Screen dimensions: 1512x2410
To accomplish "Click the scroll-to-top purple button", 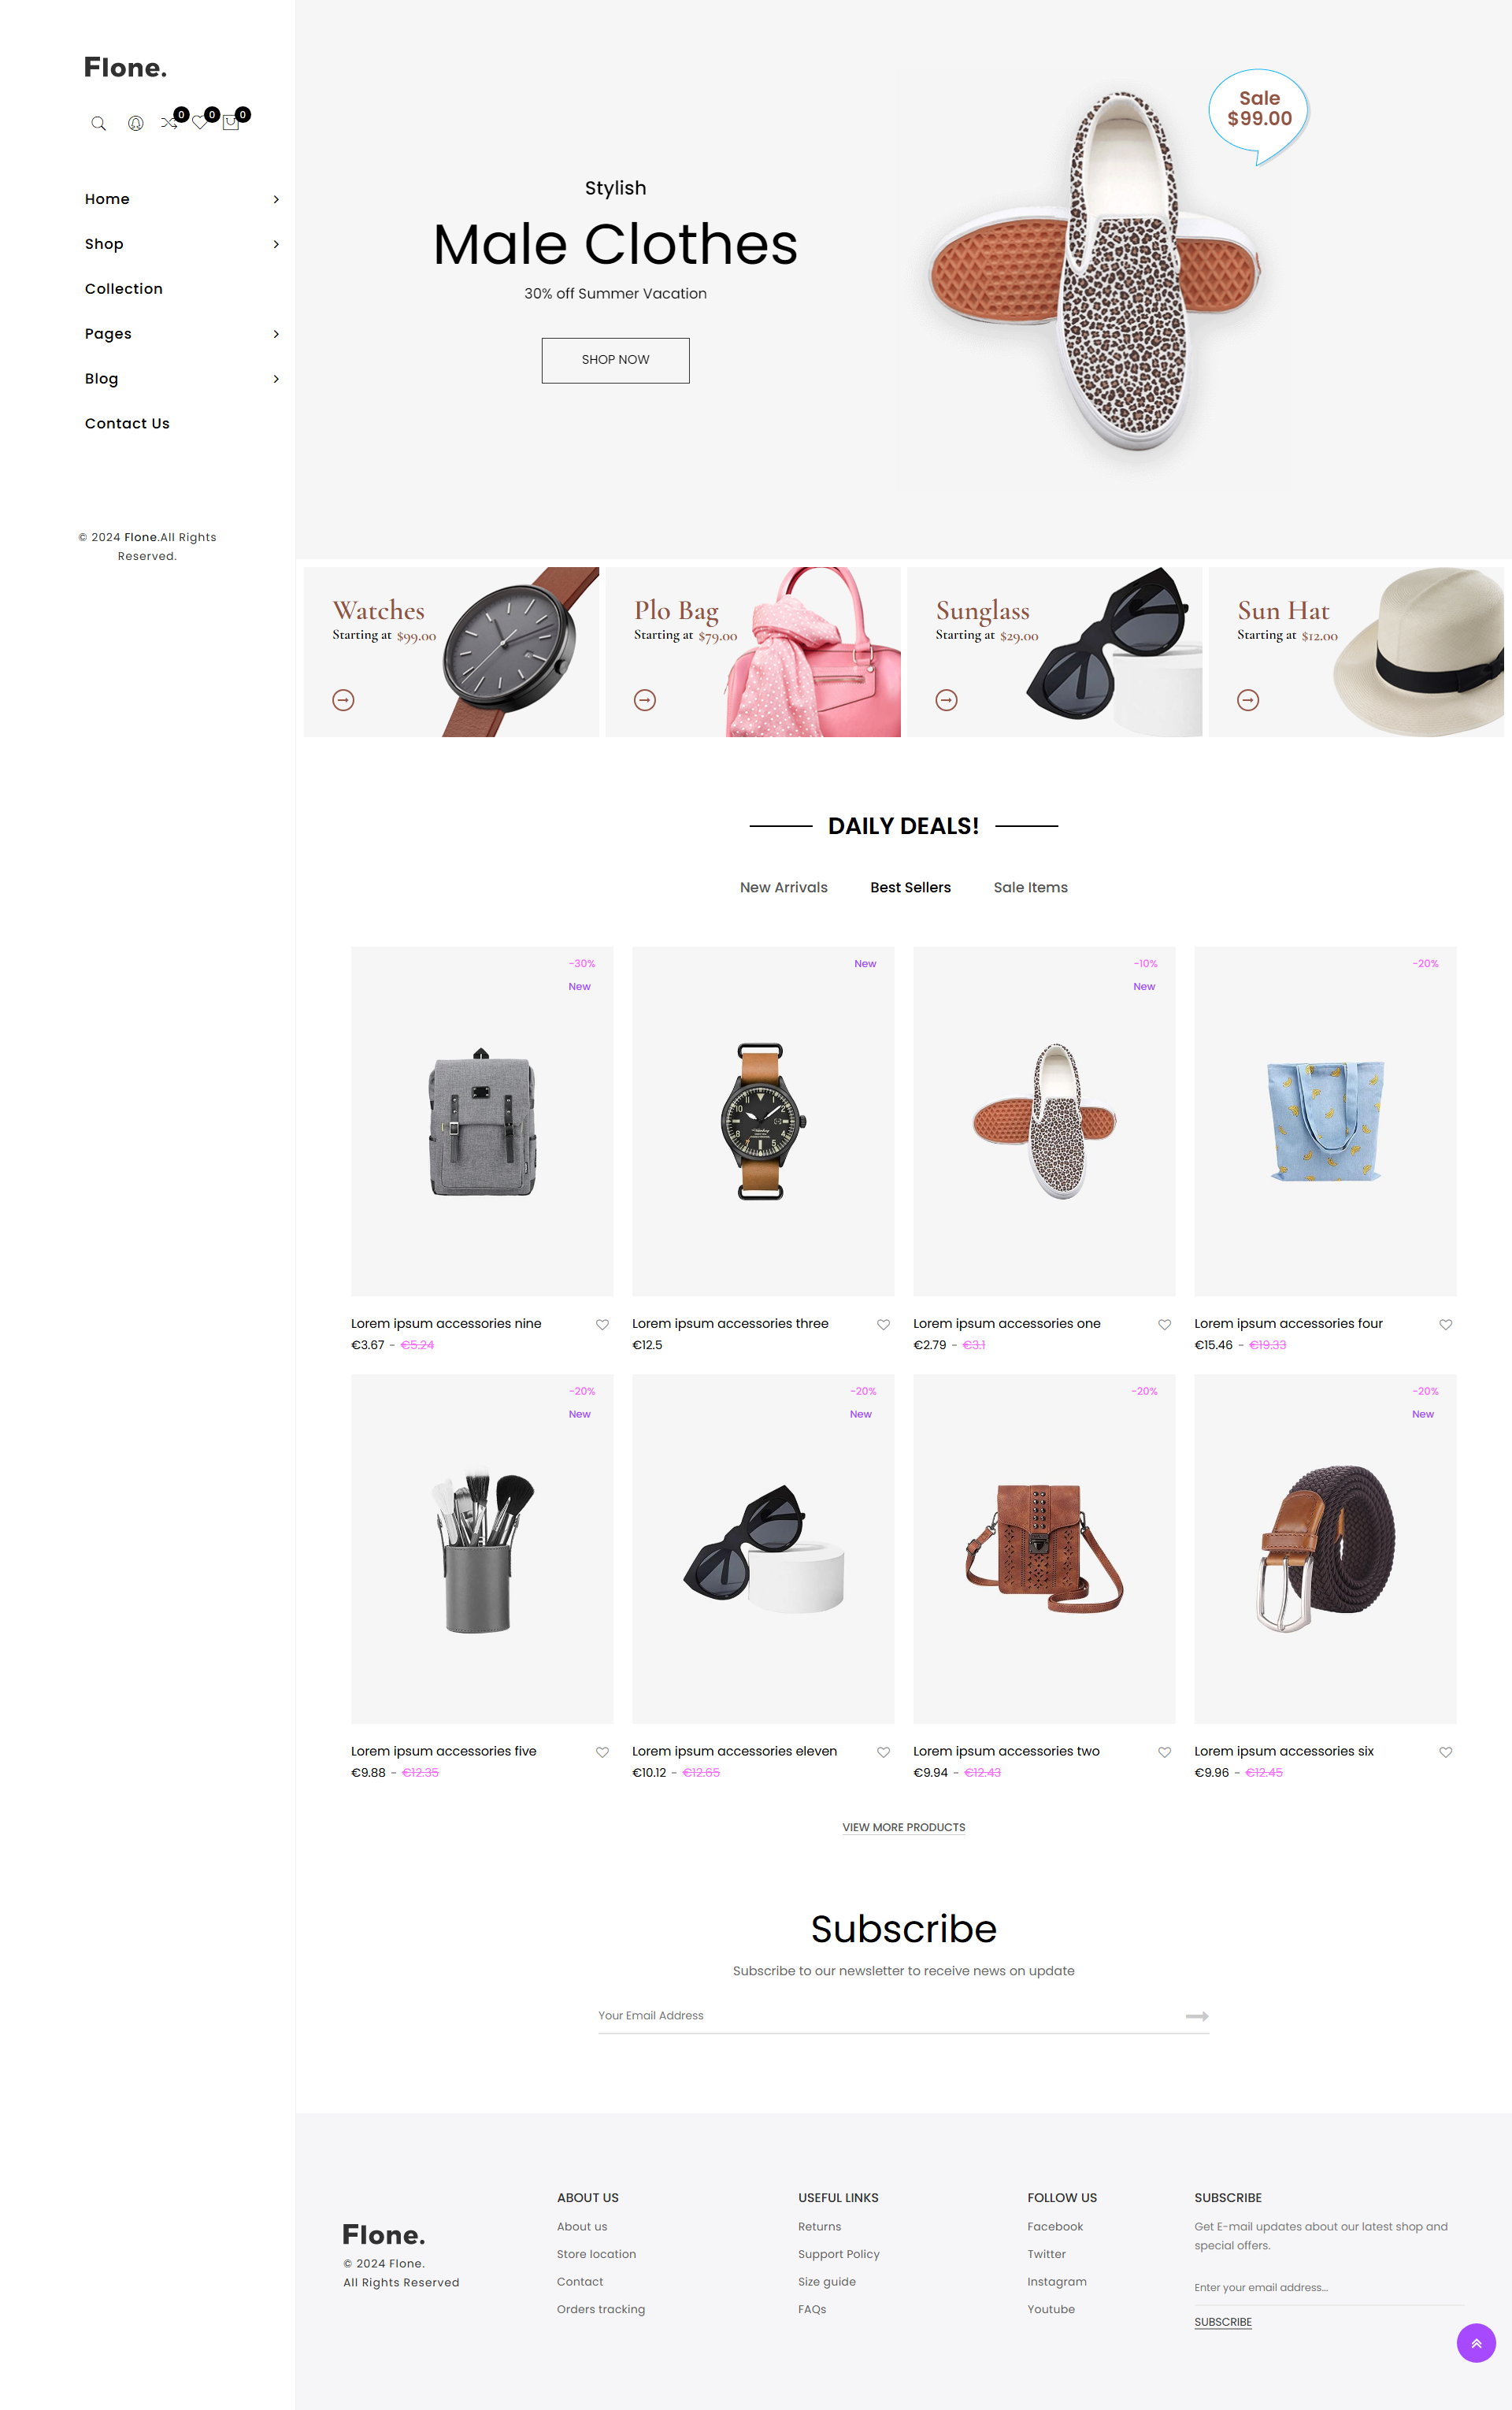I will (1475, 2343).
